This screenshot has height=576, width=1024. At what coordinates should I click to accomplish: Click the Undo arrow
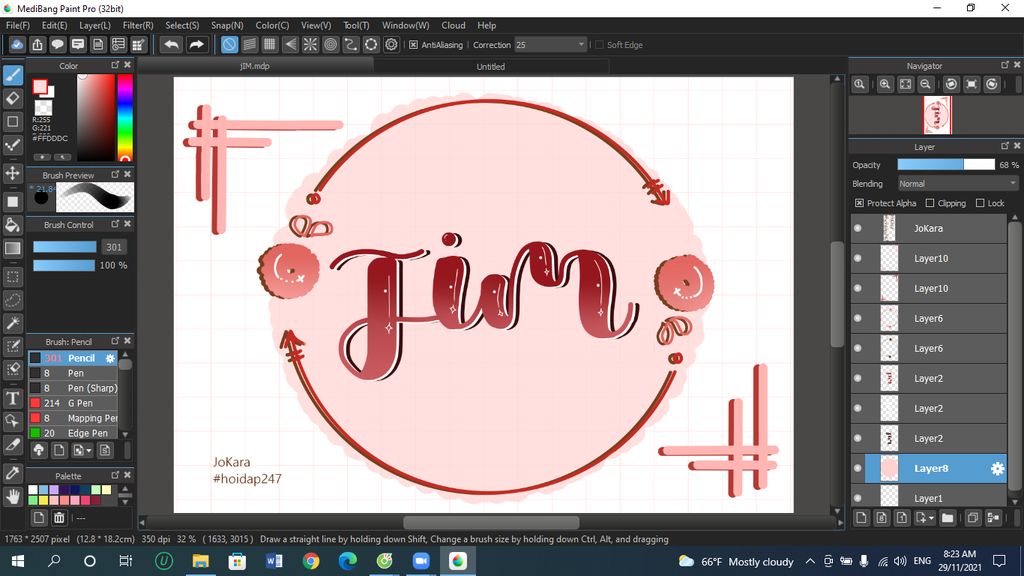click(x=171, y=44)
